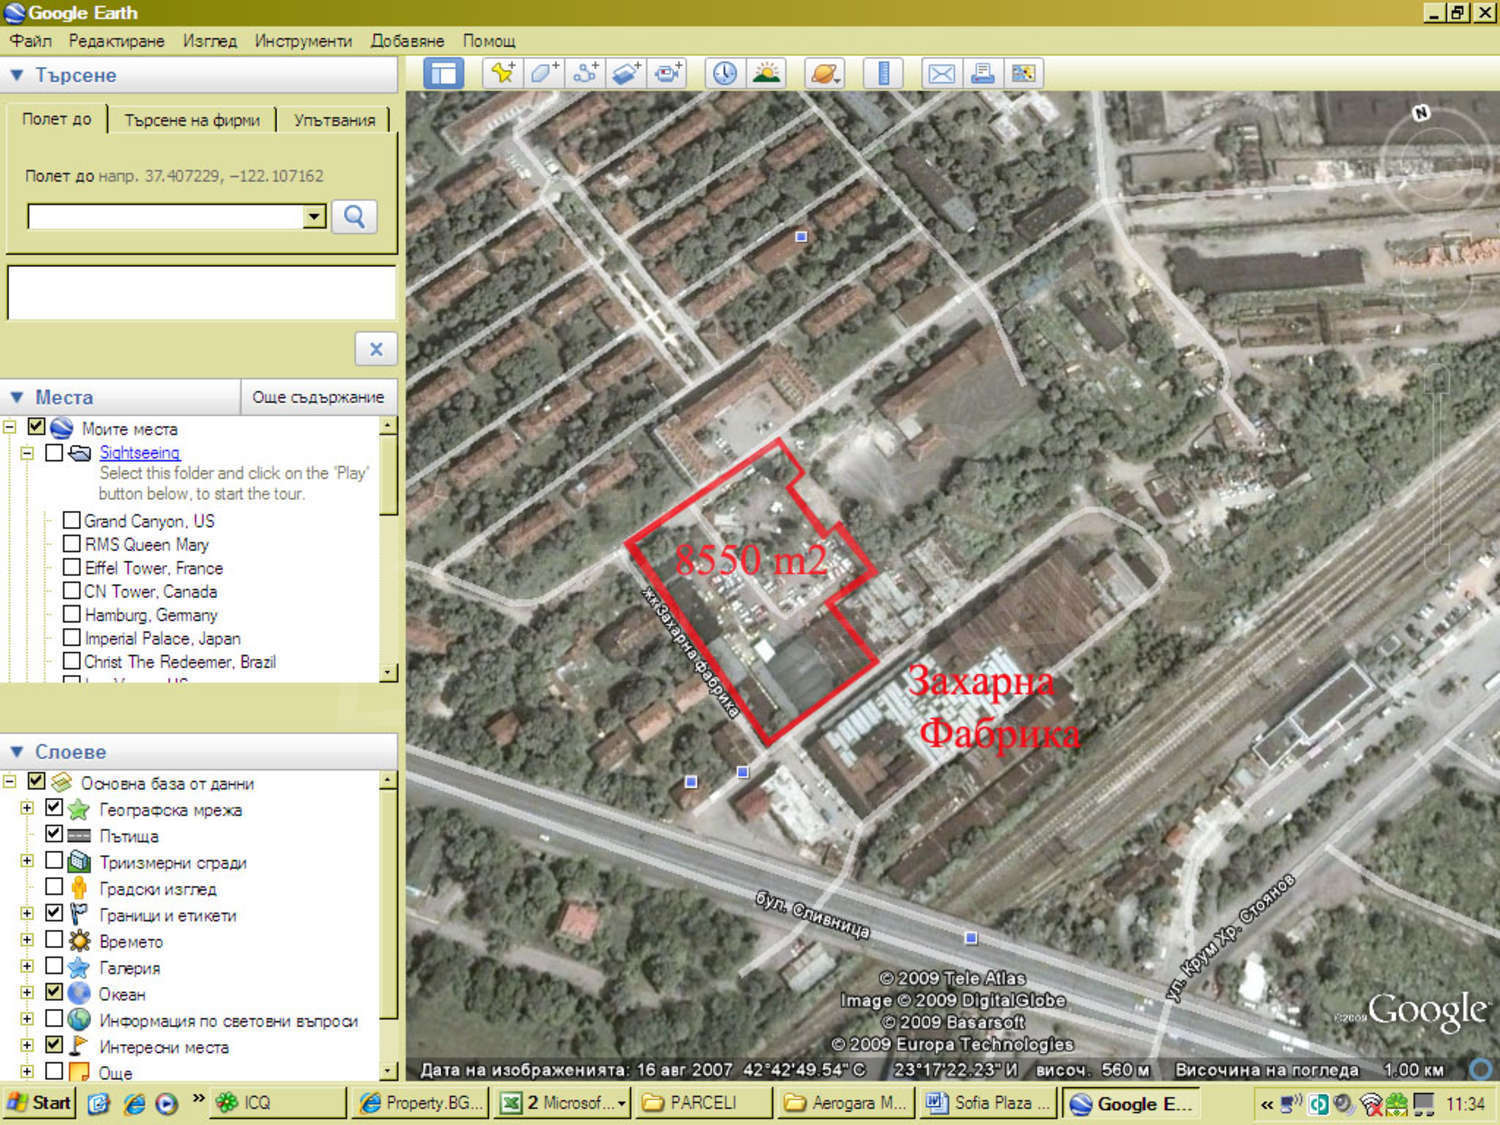Viewport: 1500px width, 1125px height.
Task: Open the Инструменти menu
Action: [303, 41]
